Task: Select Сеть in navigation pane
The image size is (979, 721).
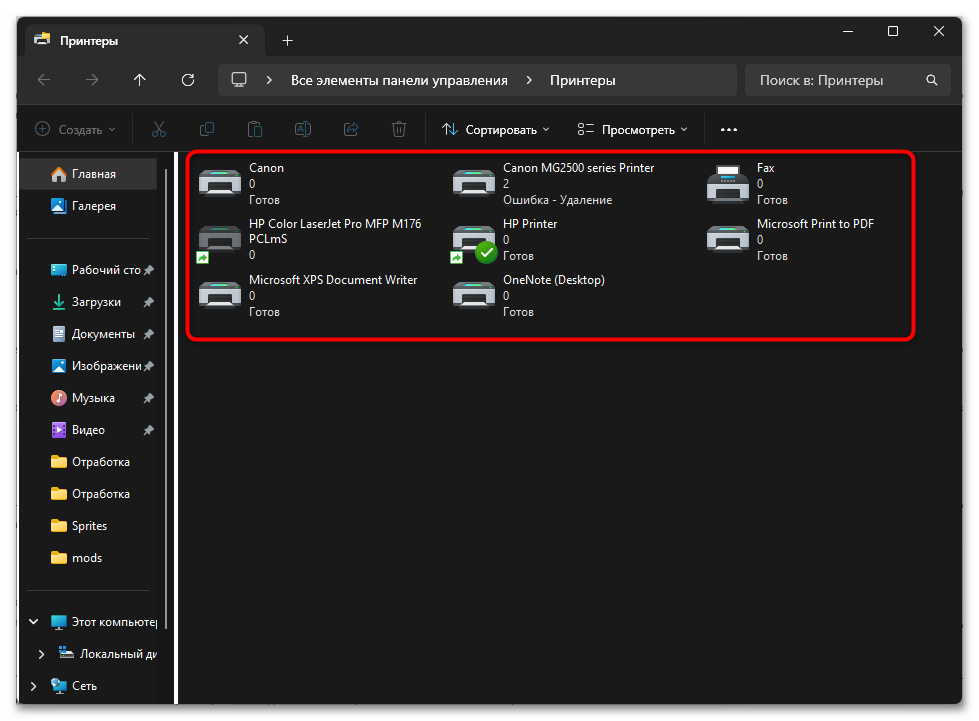Action: pos(74,686)
